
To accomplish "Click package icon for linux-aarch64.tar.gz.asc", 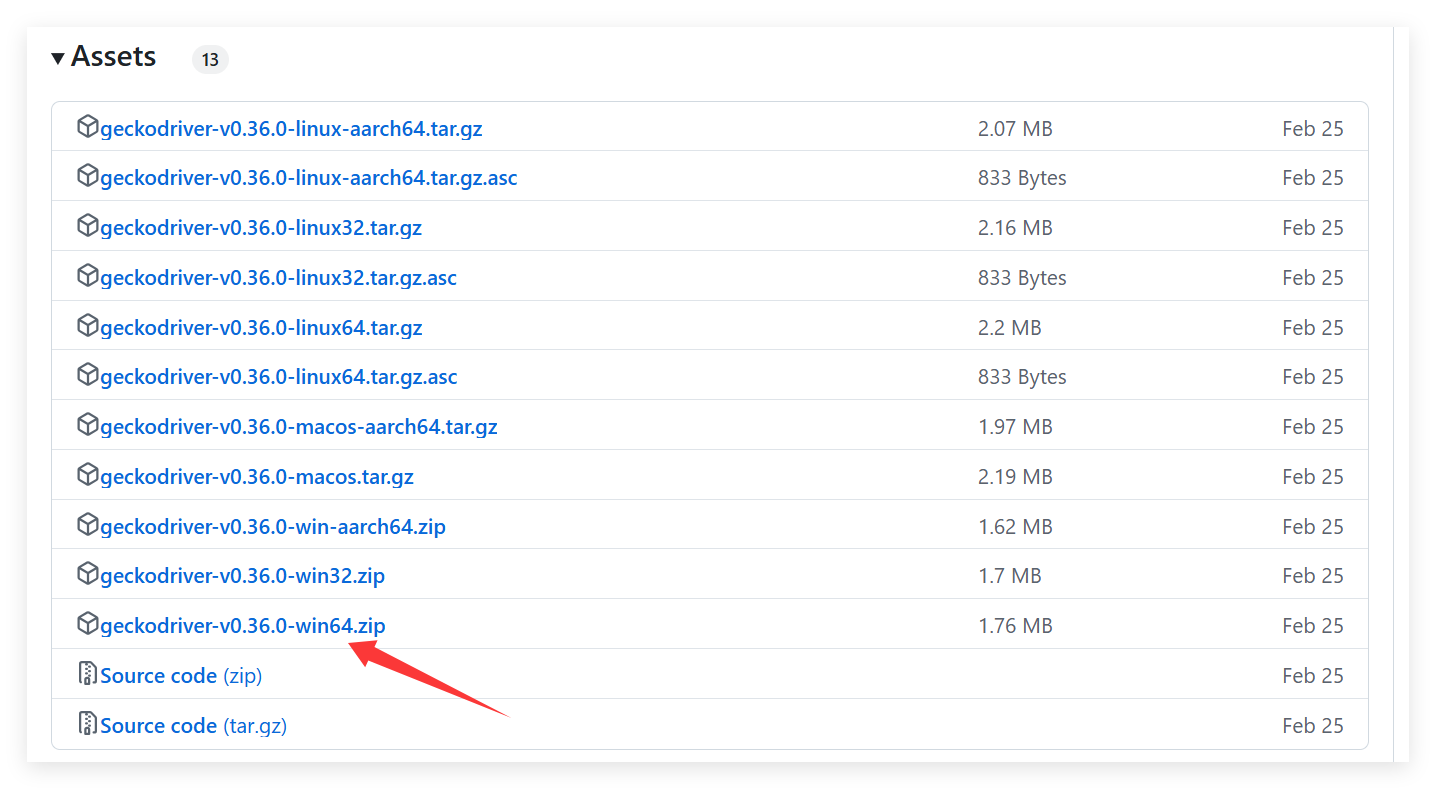I will click(x=88, y=177).
